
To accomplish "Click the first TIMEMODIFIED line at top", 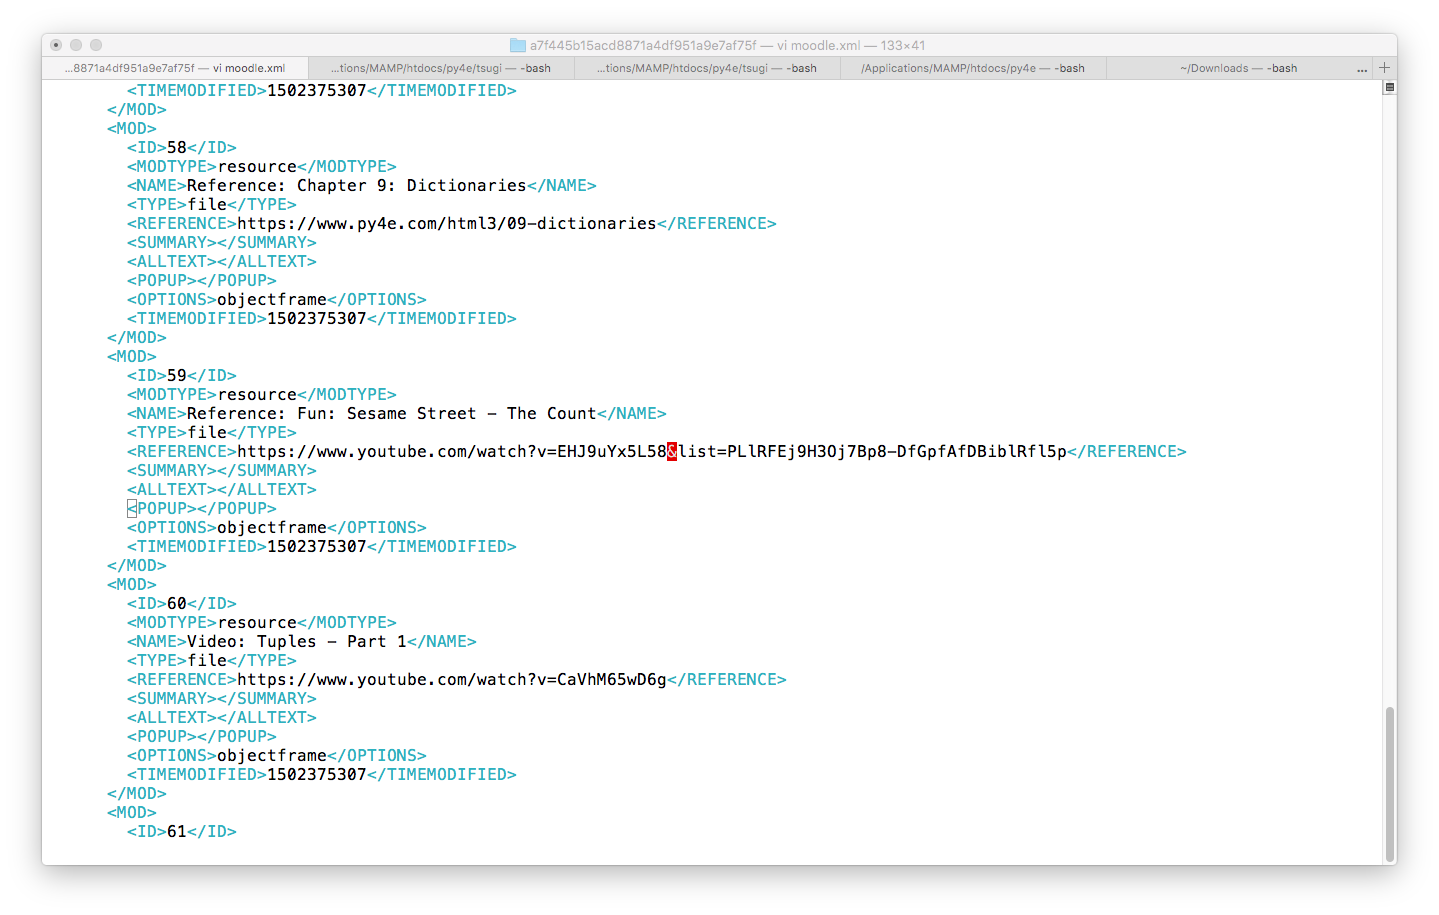I will tap(322, 91).
